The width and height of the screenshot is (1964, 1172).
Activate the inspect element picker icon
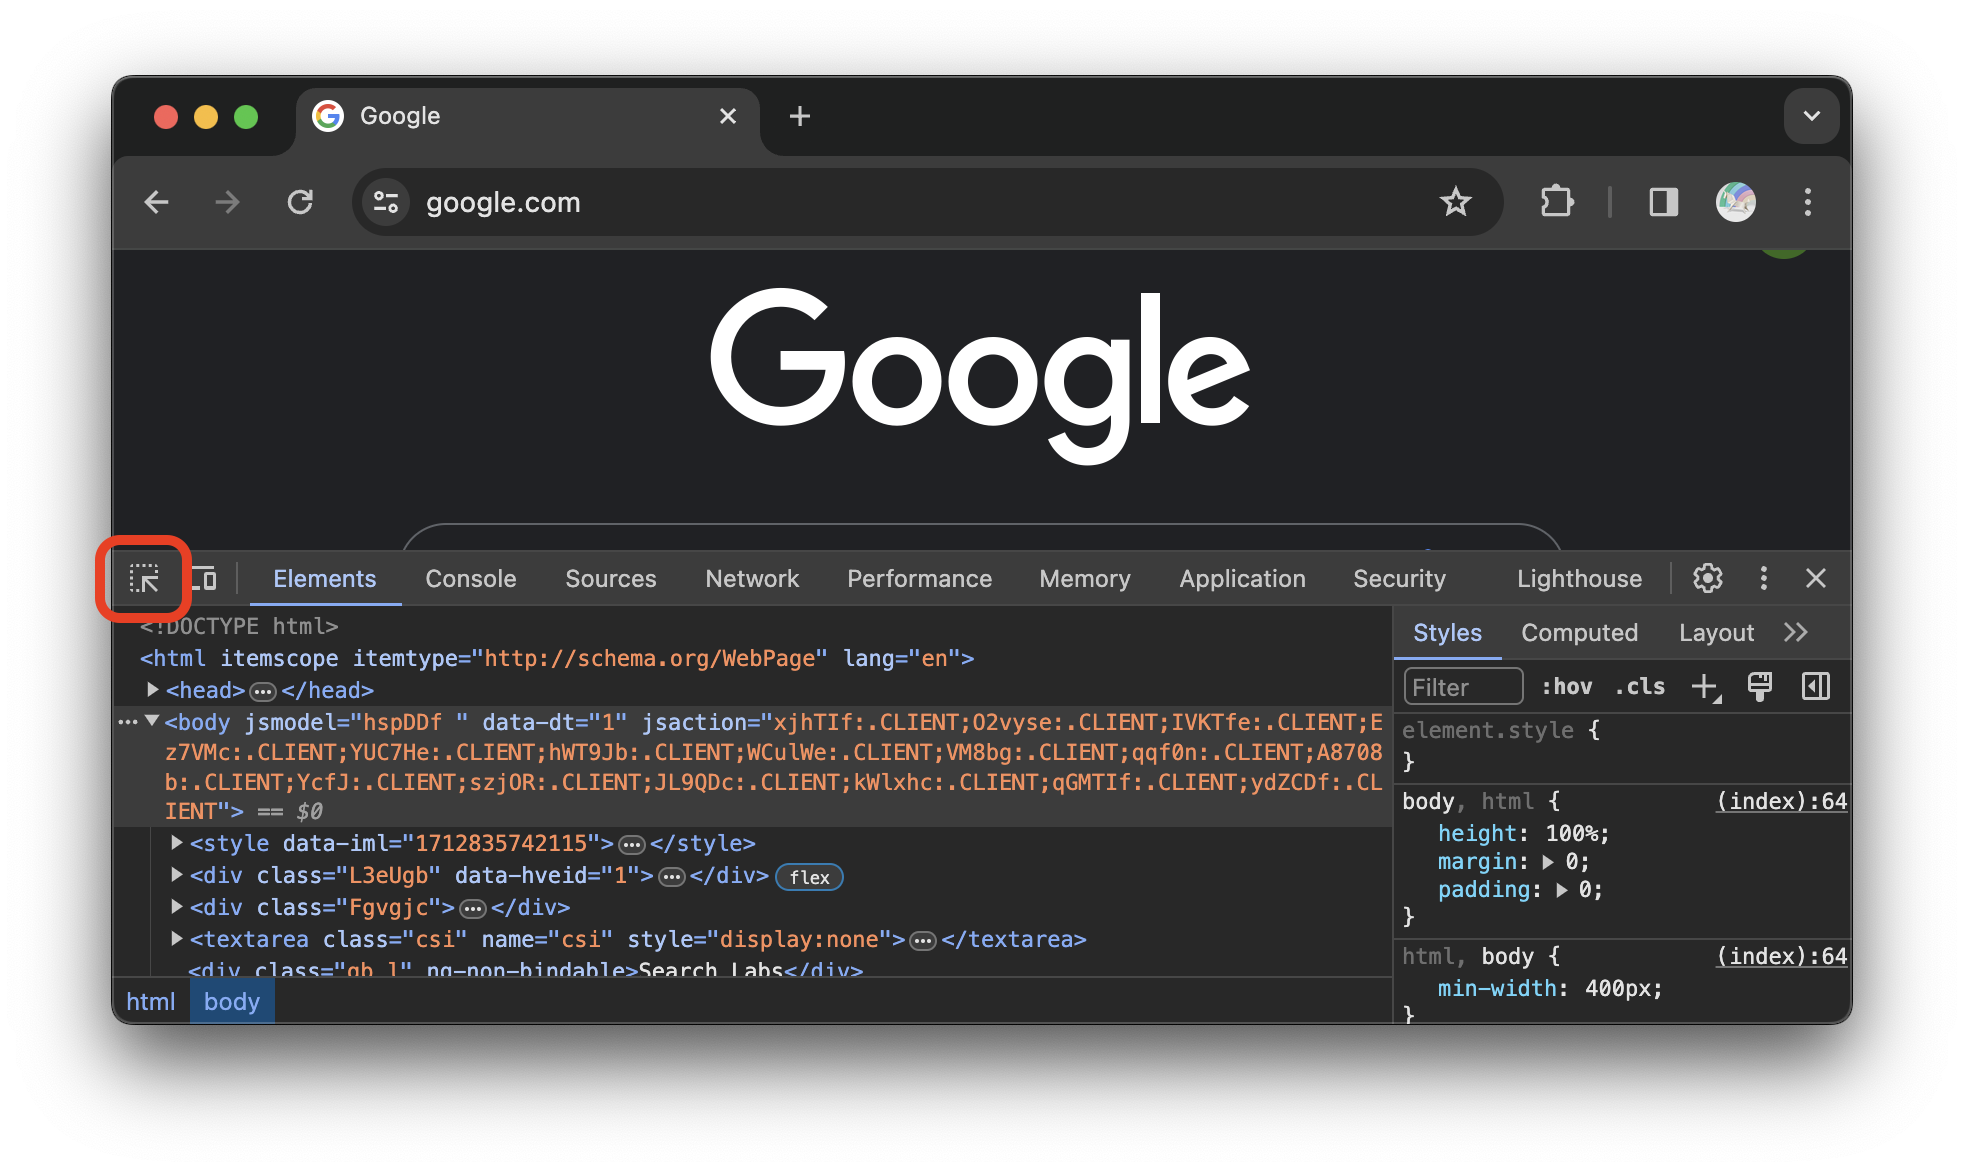pos(144,578)
